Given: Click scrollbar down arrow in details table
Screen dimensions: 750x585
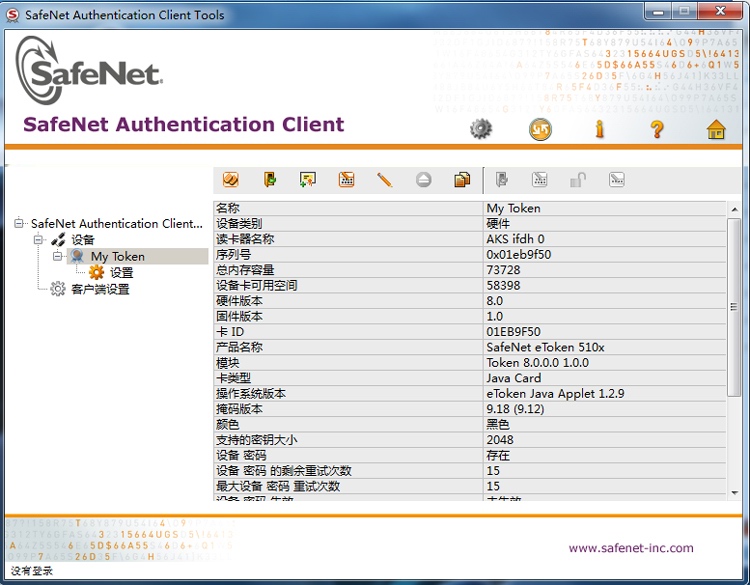Looking at the screenshot, I should coord(734,493).
